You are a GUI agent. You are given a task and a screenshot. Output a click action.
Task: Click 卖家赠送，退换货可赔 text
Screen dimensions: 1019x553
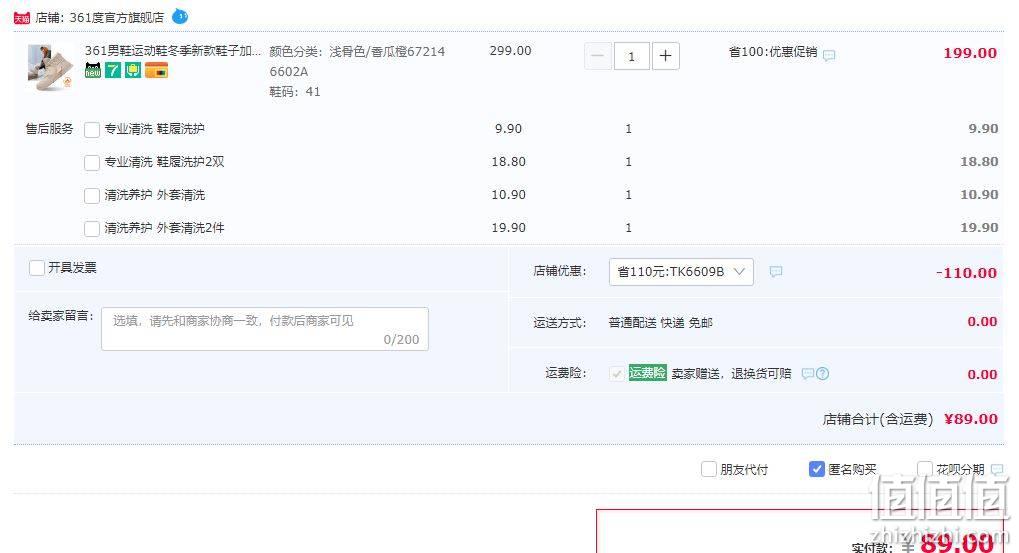click(x=731, y=374)
